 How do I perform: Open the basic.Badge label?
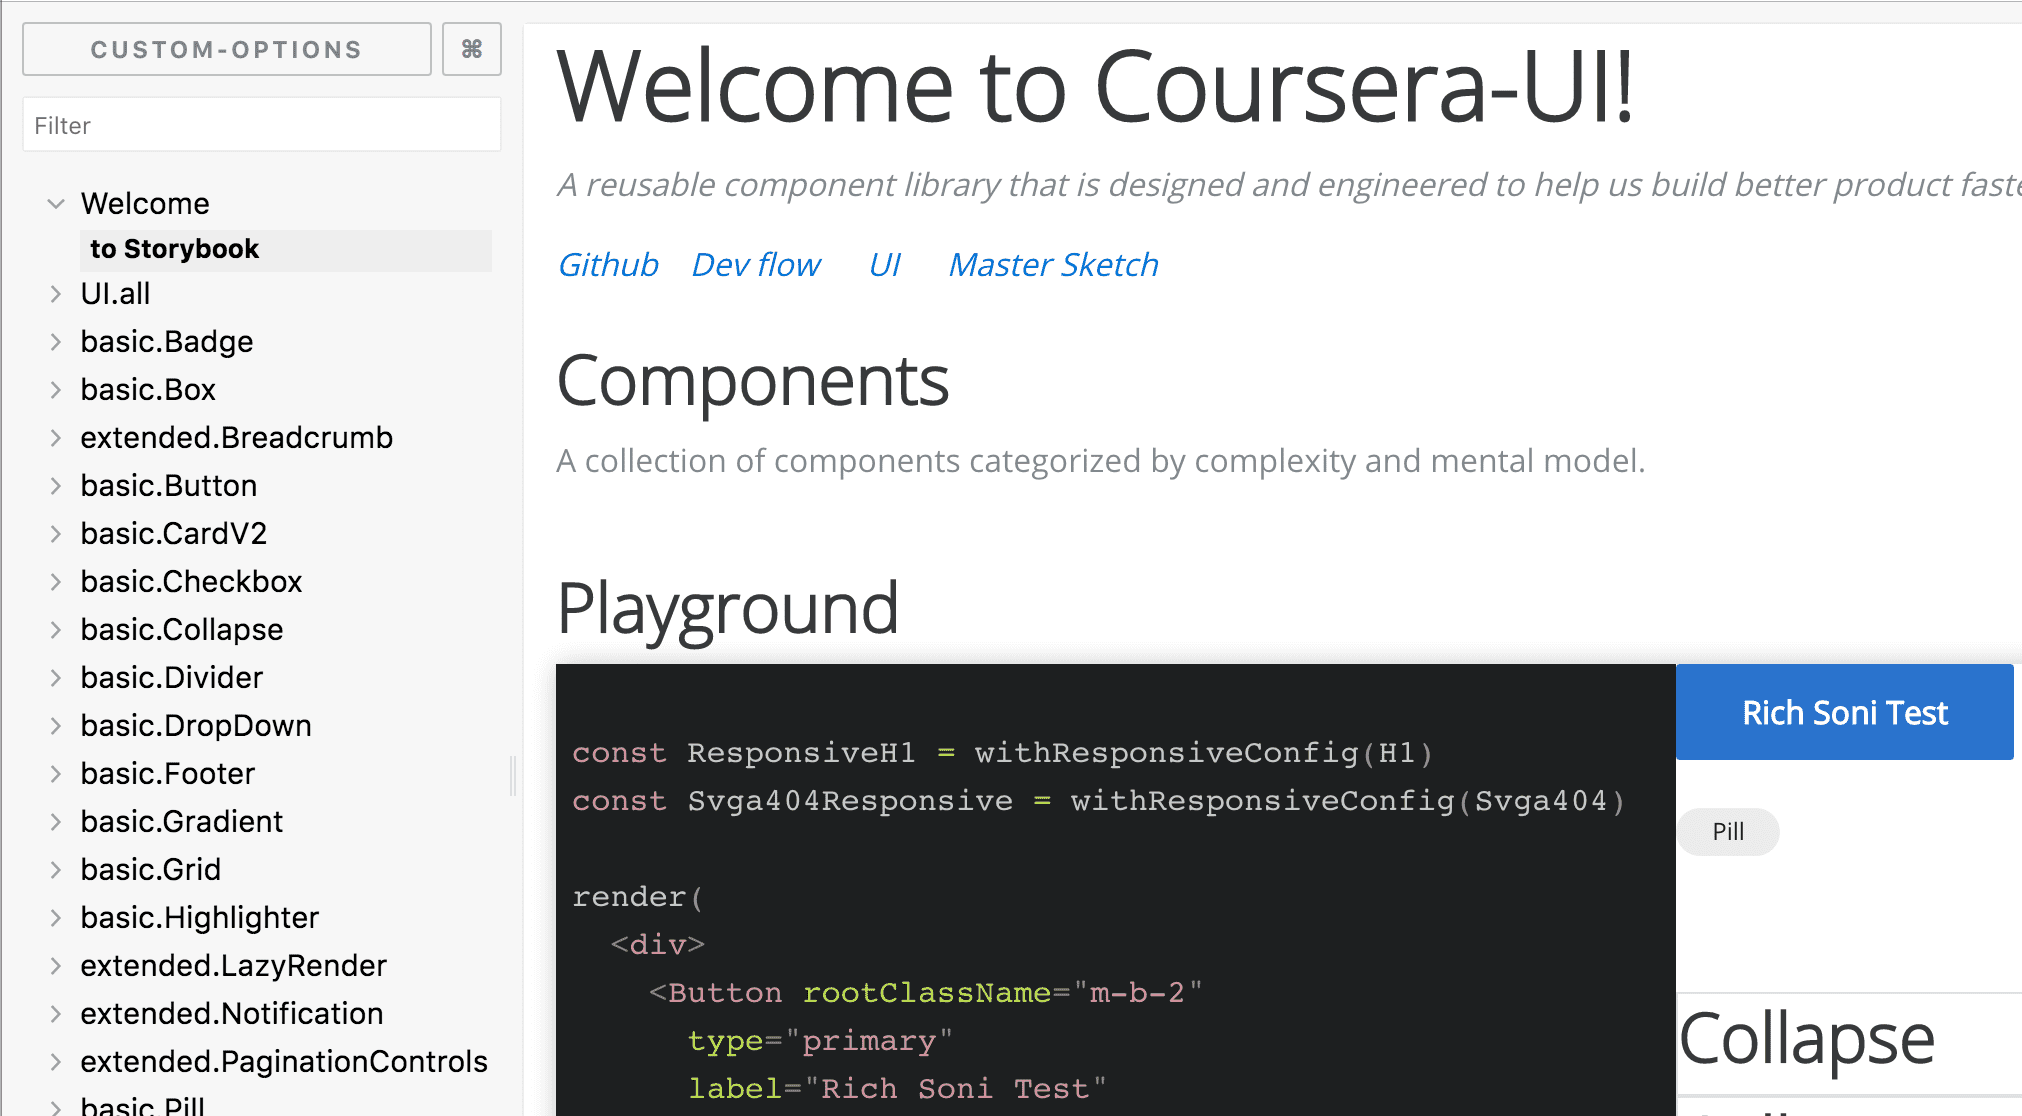(167, 342)
